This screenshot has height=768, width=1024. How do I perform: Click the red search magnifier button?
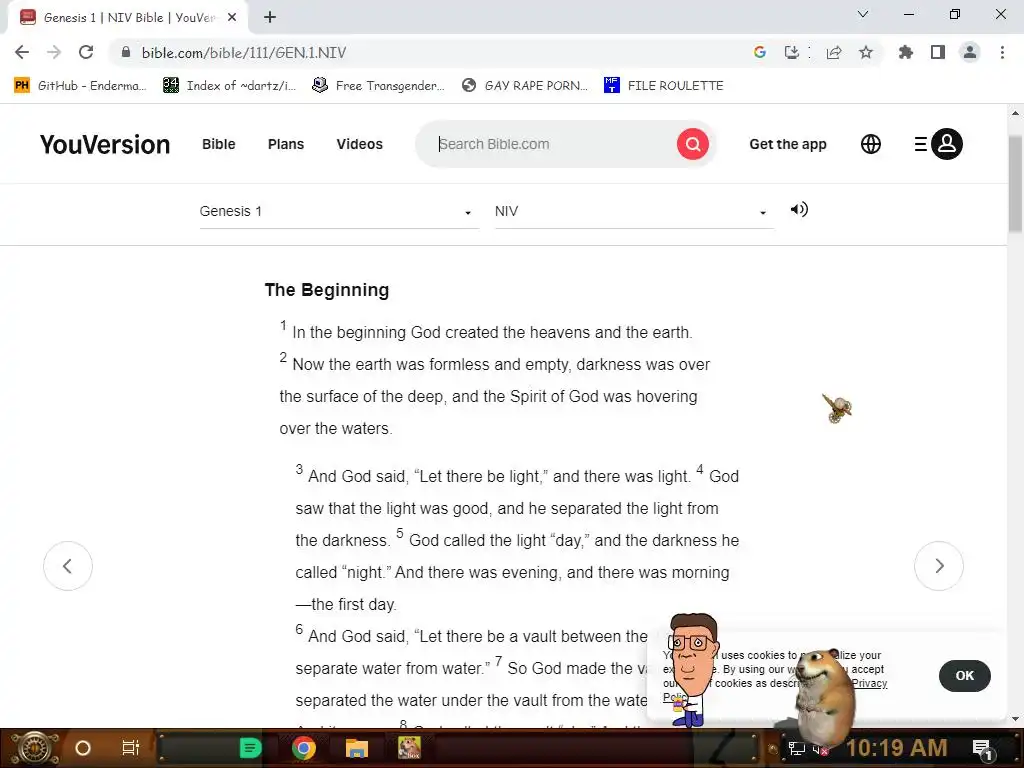pyautogui.click(x=693, y=144)
